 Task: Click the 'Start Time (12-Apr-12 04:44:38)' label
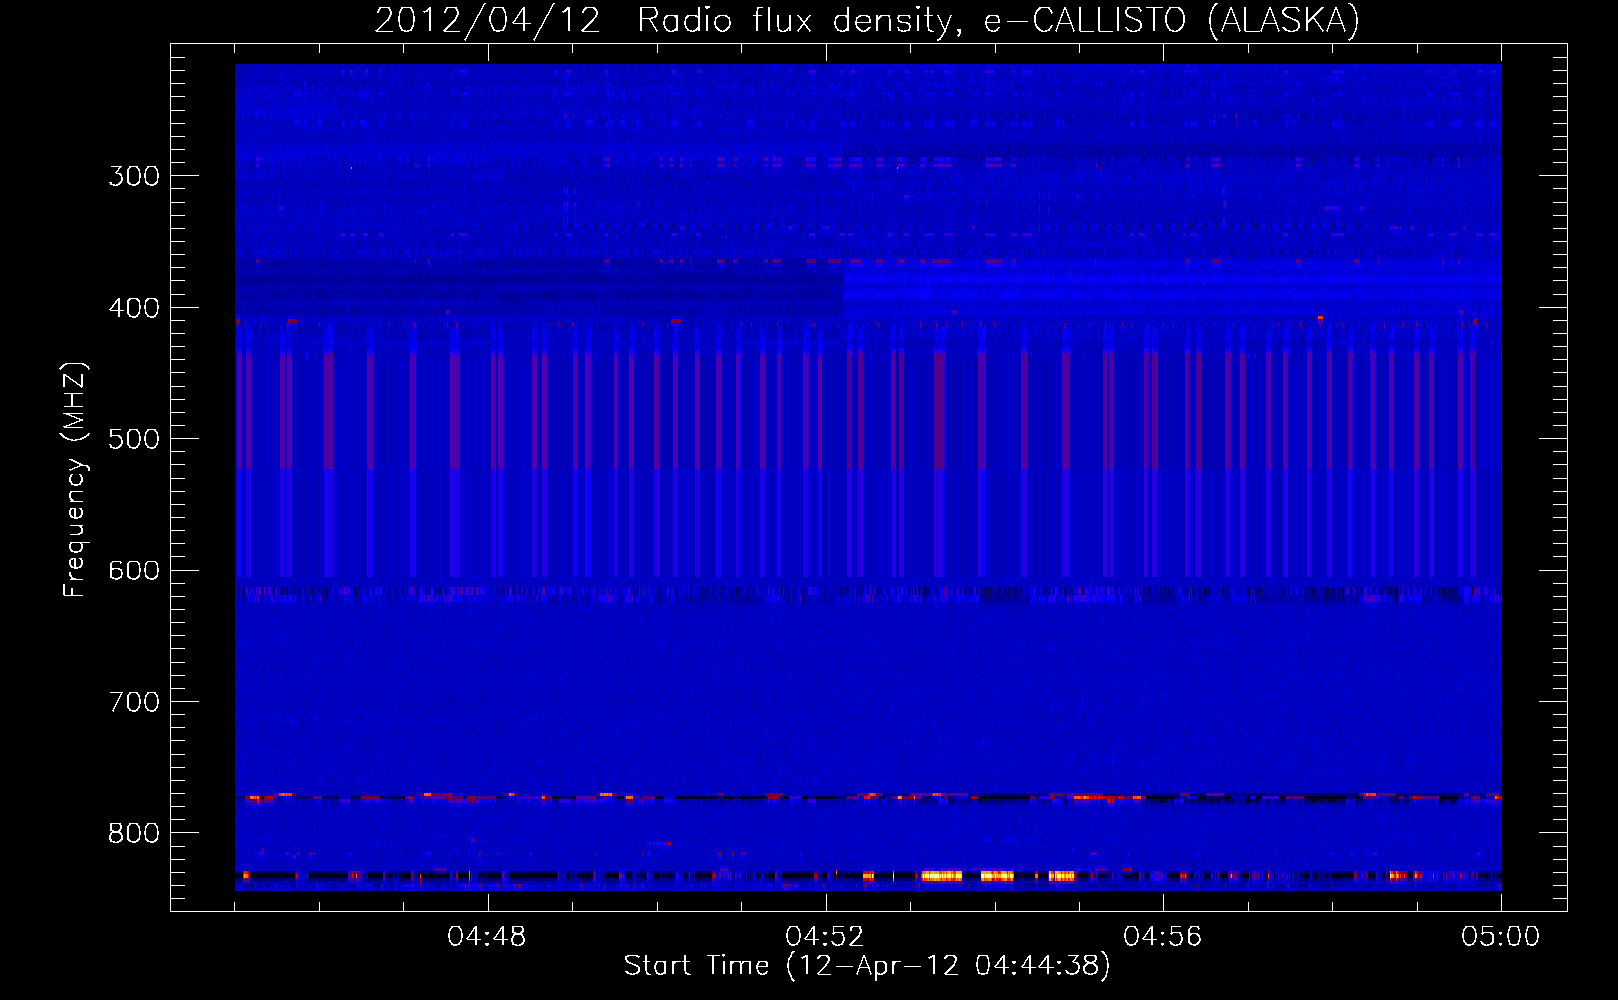click(867, 966)
